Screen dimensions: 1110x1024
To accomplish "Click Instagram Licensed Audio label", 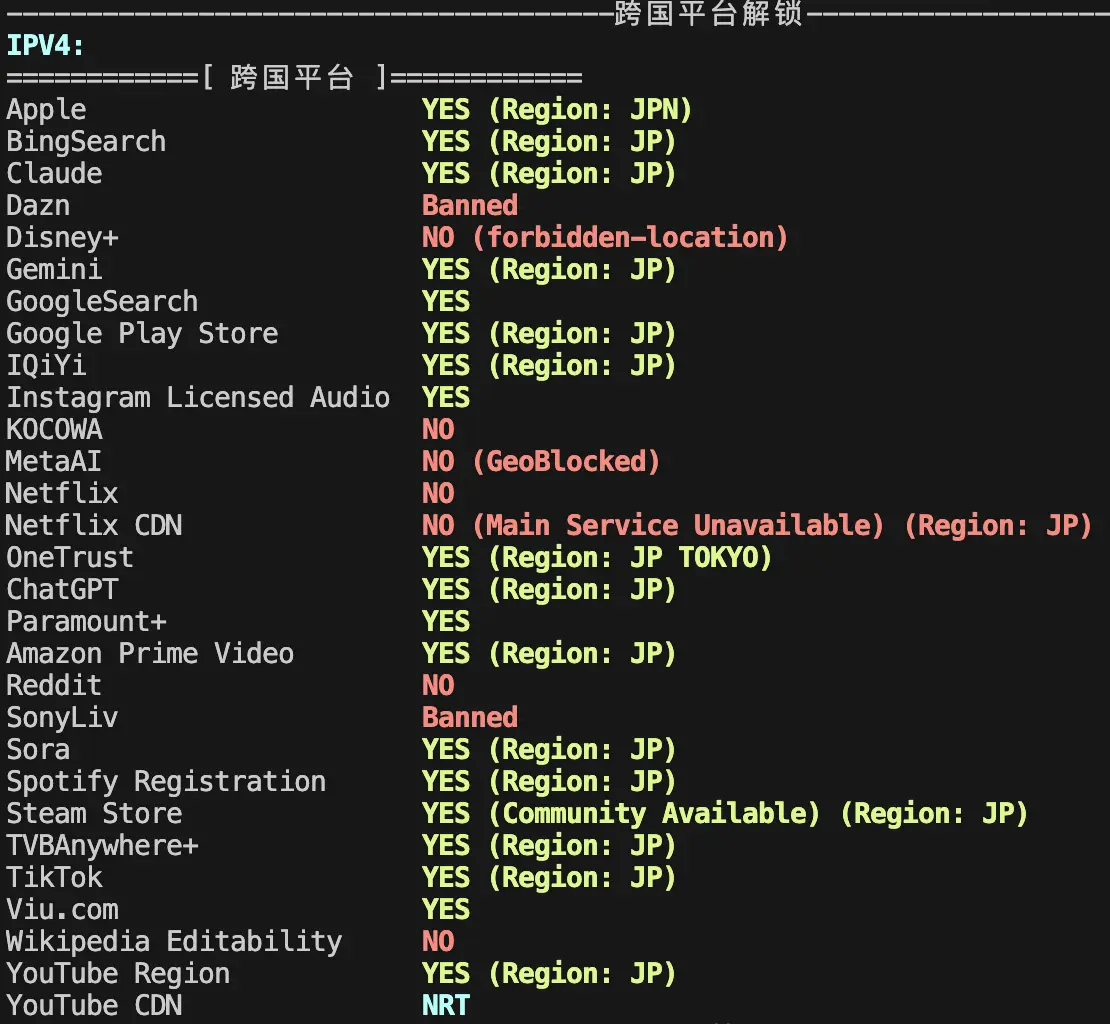I will [198, 398].
